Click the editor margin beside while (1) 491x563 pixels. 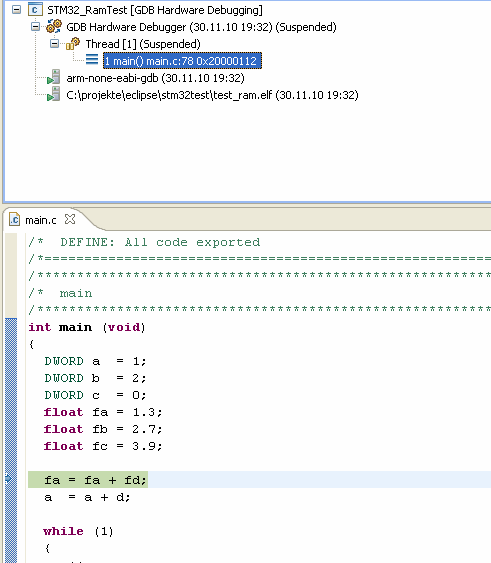pyautogui.click(x=11, y=531)
